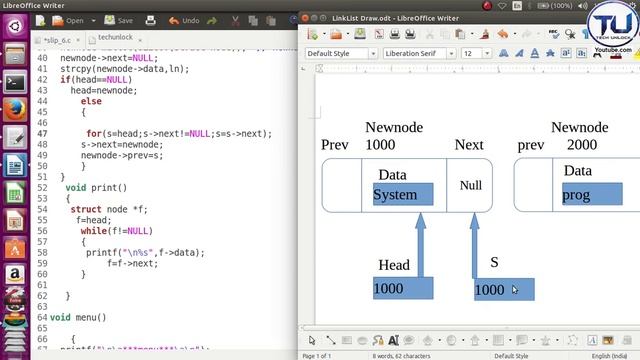The width and height of the screenshot is (640, 360).
Task: Expand the Open recent dropdown arrow in Writer
Action: (x=348, y=34)
